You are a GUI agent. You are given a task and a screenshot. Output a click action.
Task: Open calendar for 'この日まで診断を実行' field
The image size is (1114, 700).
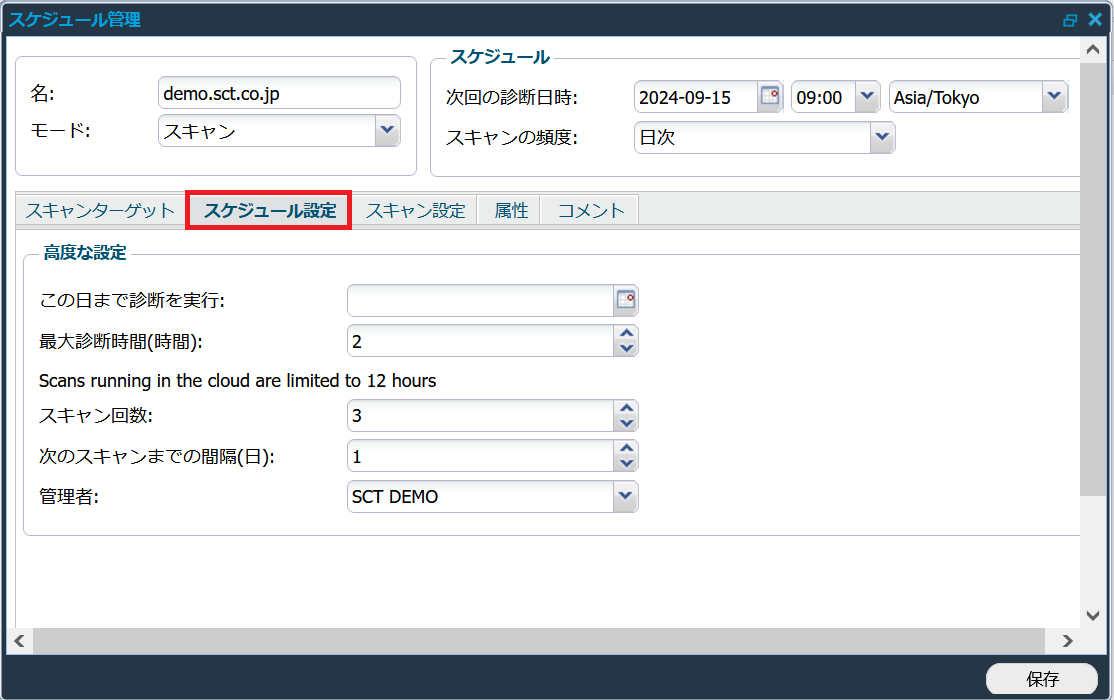[x=626, y=301]
